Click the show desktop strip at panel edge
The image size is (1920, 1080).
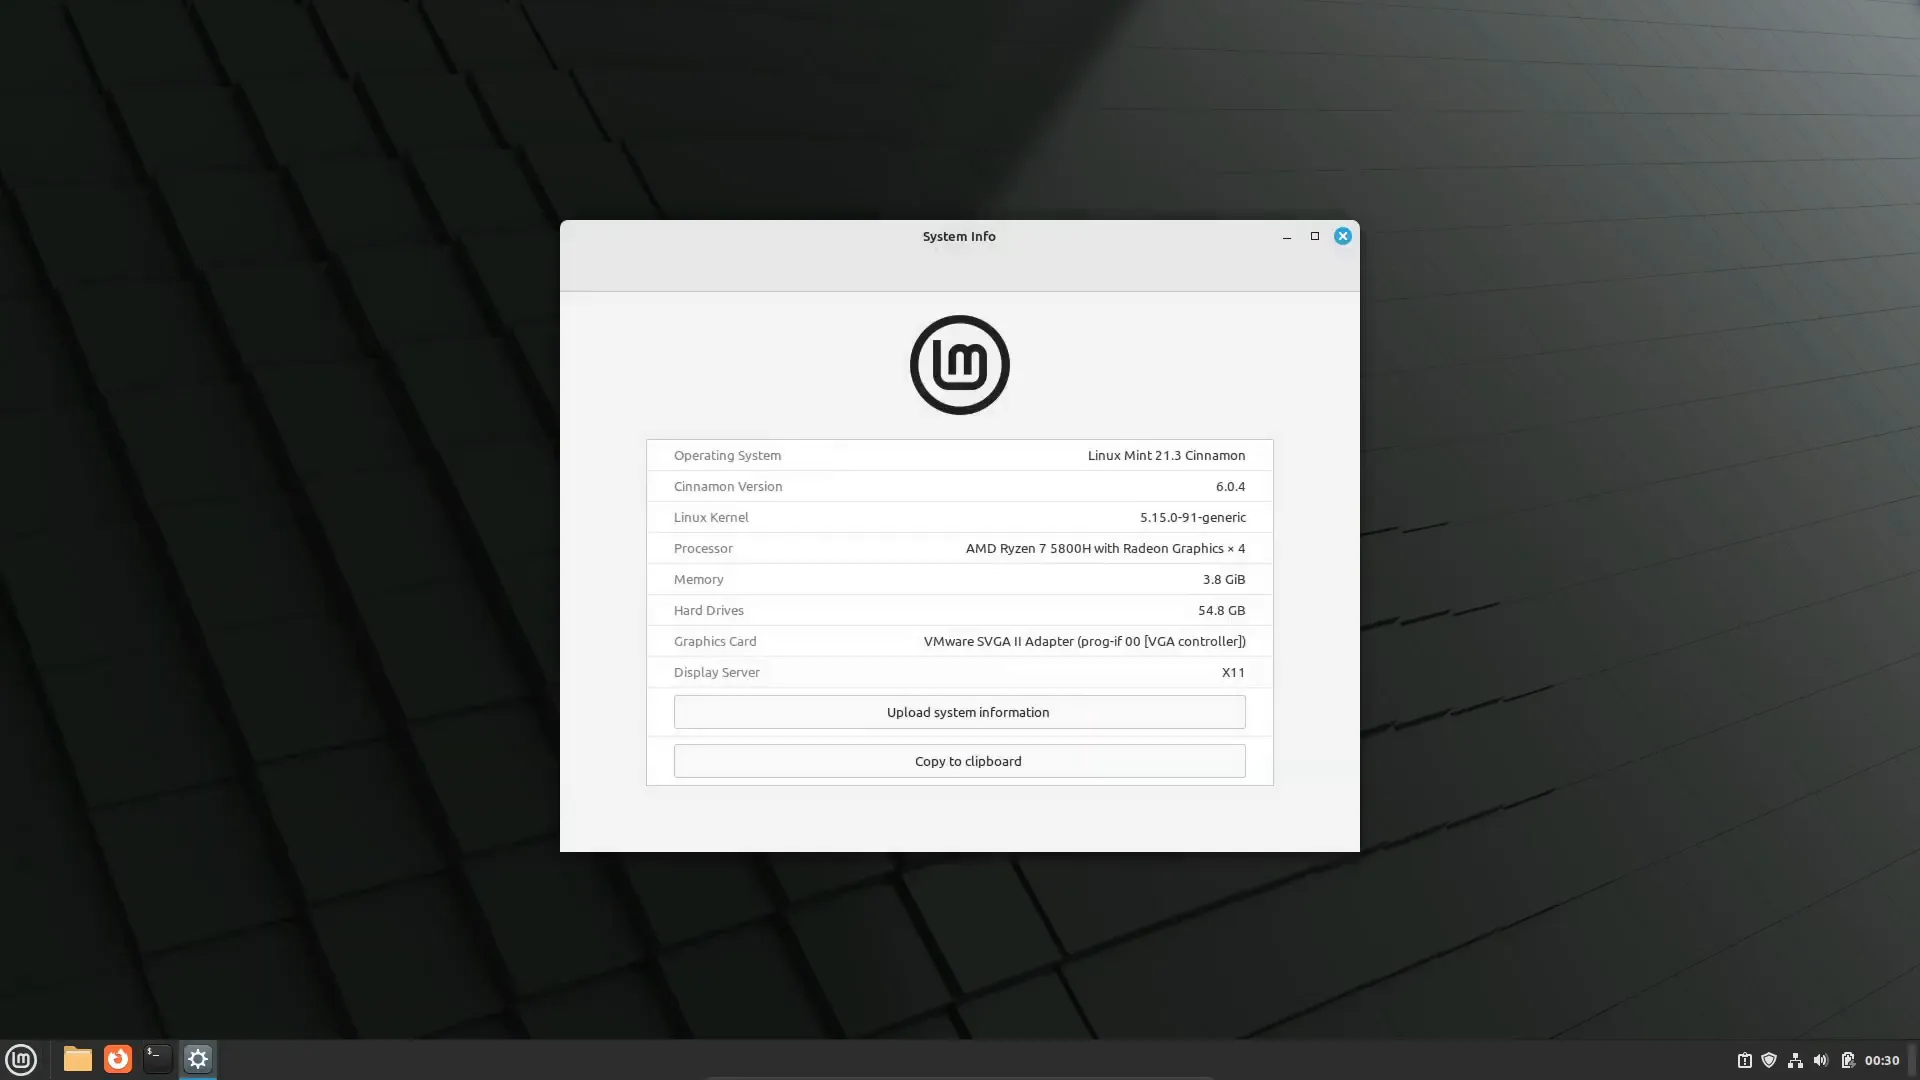click(x=1914, y=1060)
